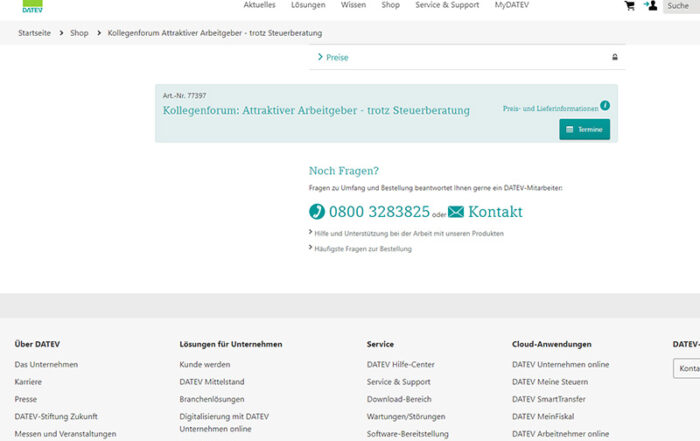Image resolution: width=700 pixels, height=441 pixels.
Task: Open DATEV SmartTransfer link
Action: [x=549, y=399]
